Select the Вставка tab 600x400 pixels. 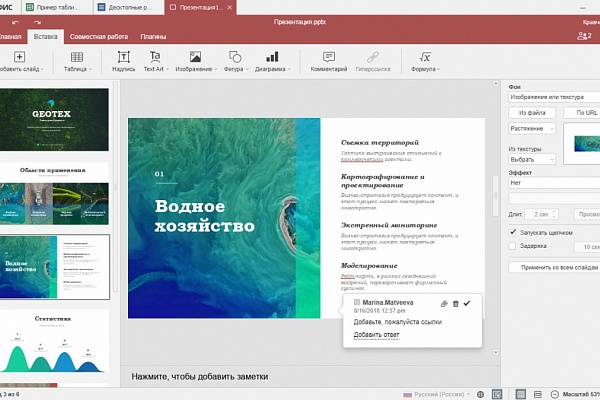click(x=46, y=37)
